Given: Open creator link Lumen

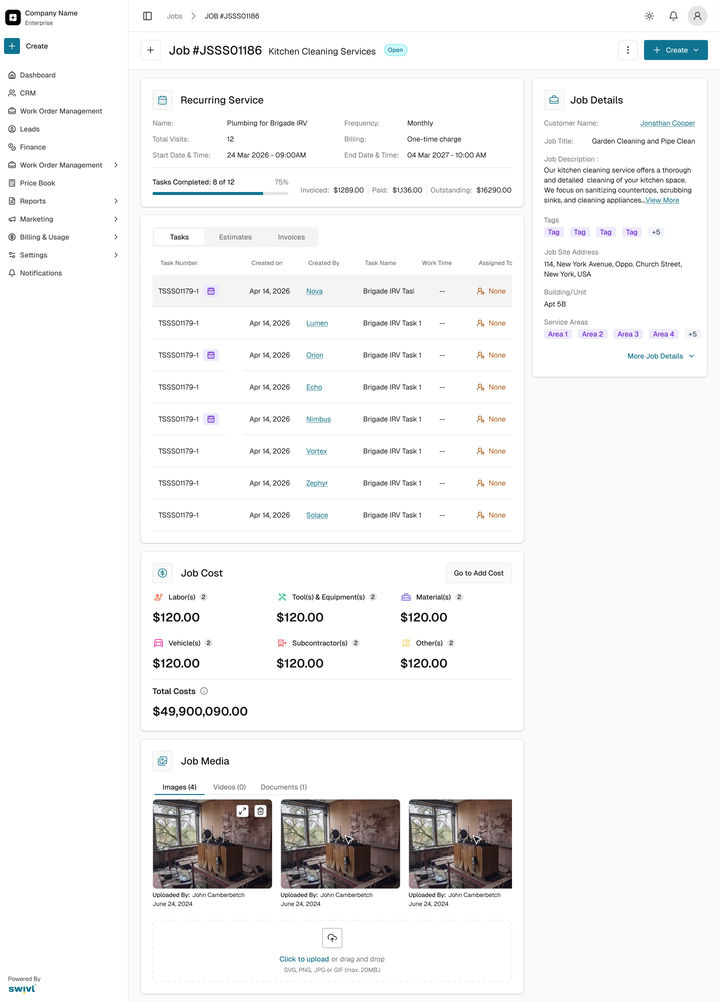Looking at the screenshot, I should pos(317,323).
